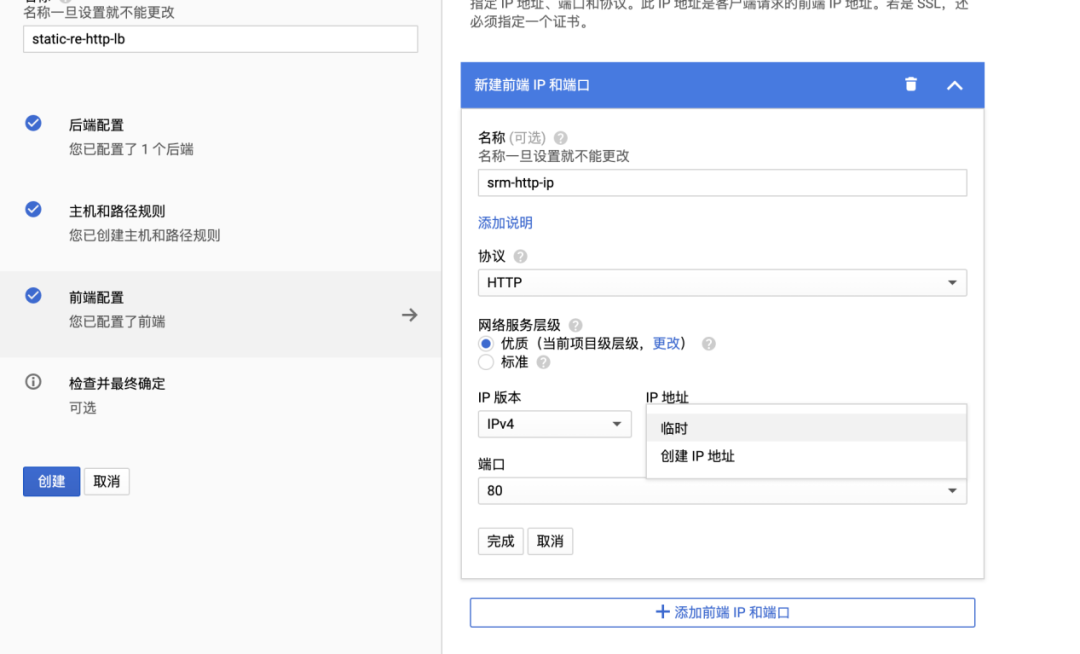Screen dimensions: 1080x654
Task: Open 主机和路径规则 step
Action: (x=220, y=222)
